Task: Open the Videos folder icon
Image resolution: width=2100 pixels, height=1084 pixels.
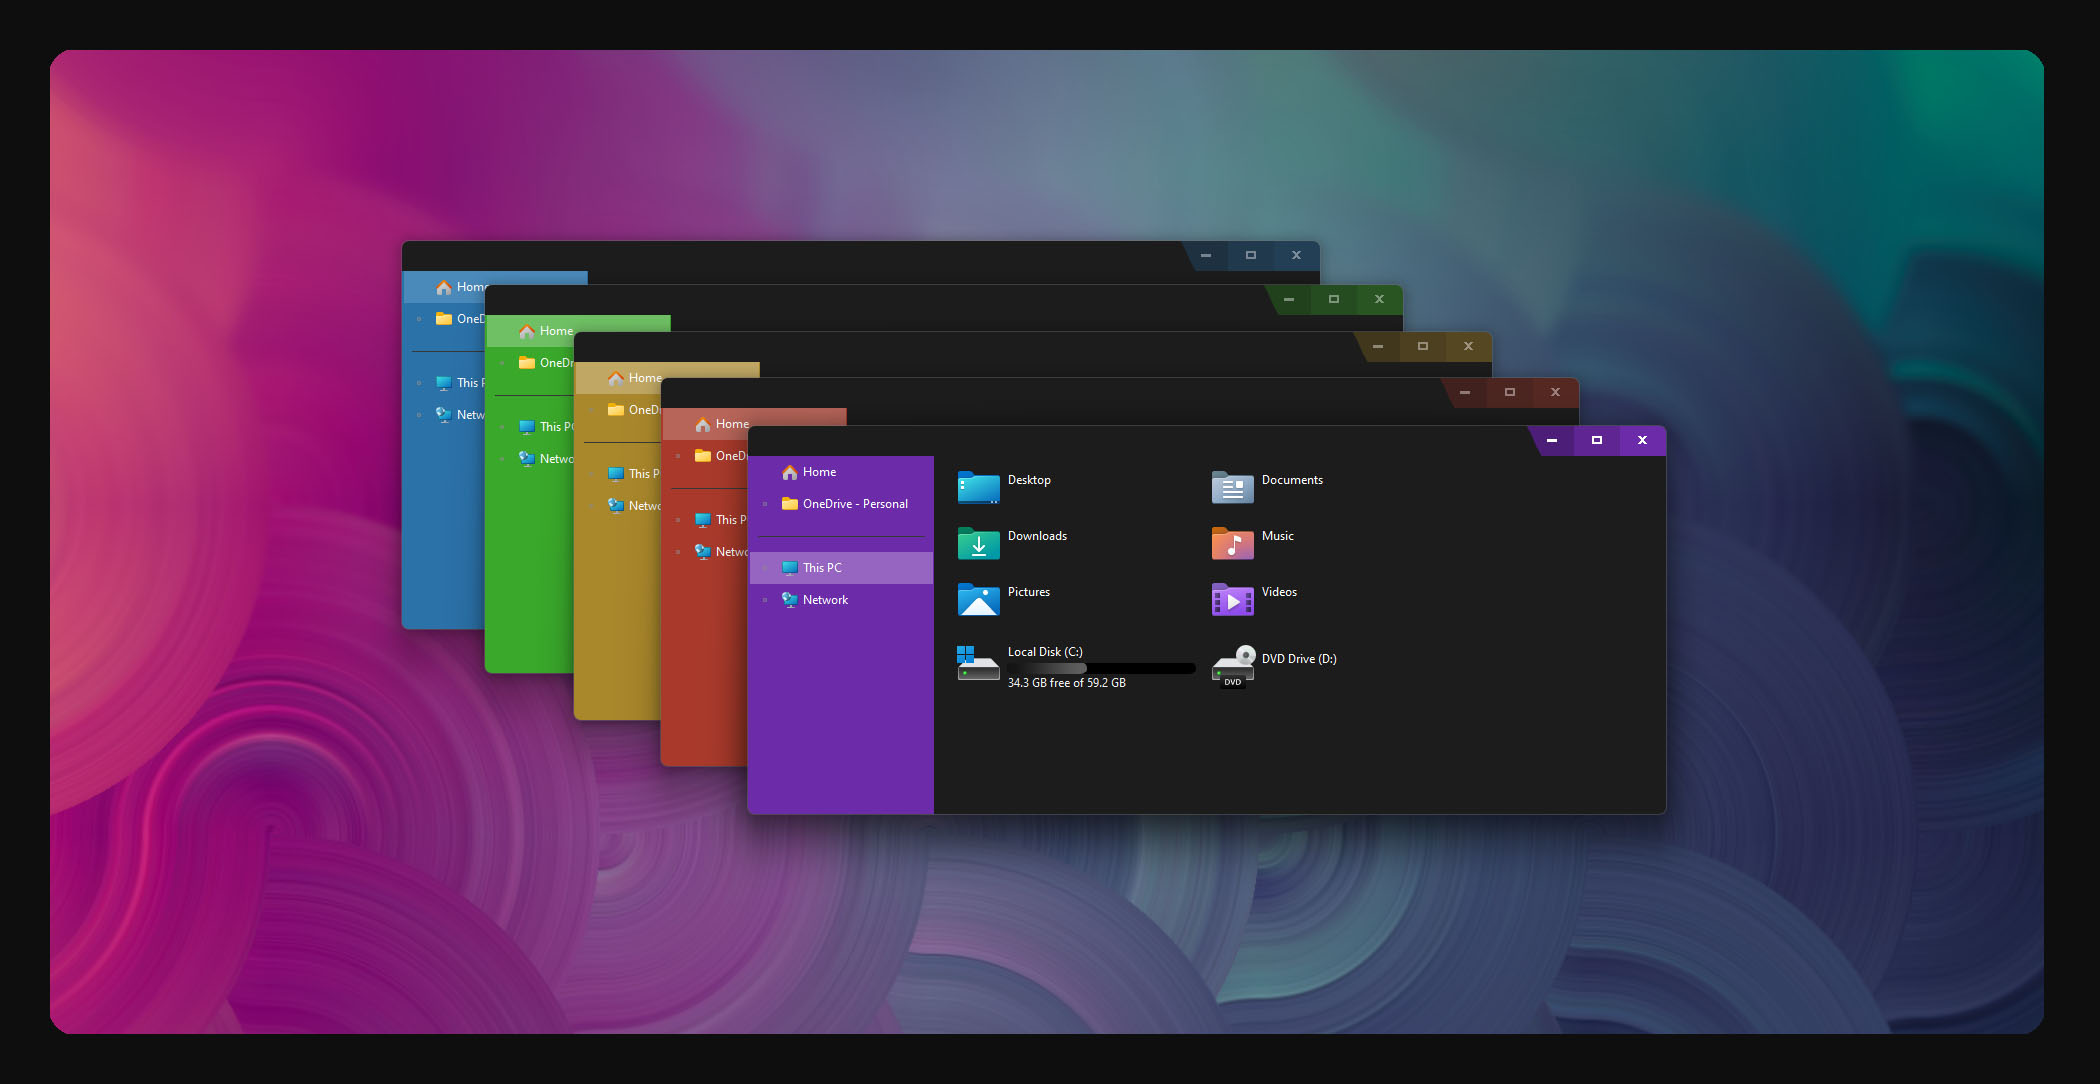Action: (x=1232, y=599)
